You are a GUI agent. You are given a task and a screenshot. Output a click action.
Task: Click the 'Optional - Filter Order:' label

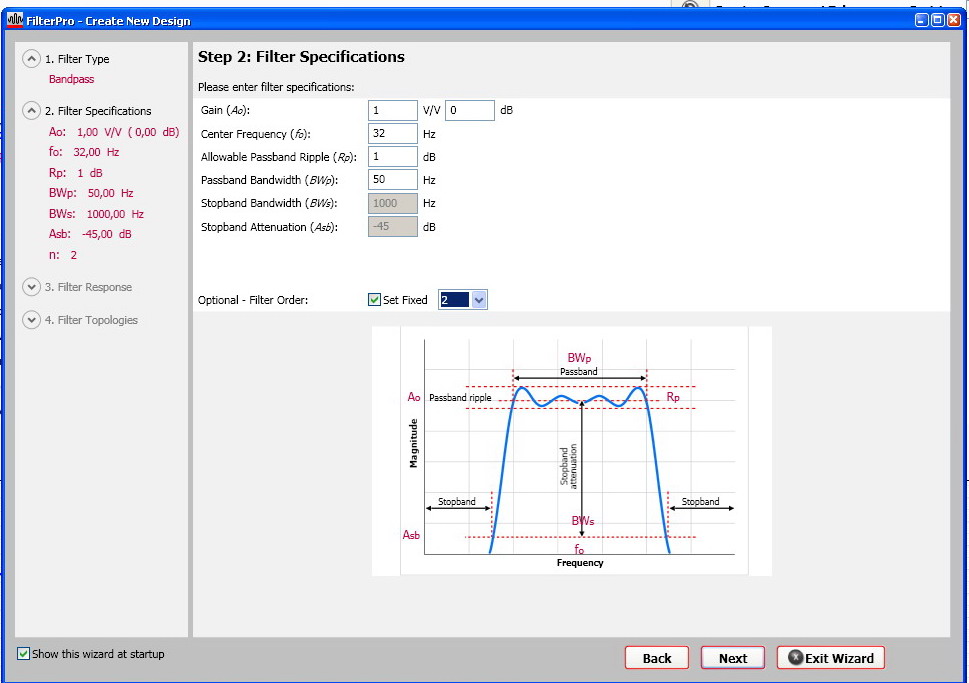point(253,300)
